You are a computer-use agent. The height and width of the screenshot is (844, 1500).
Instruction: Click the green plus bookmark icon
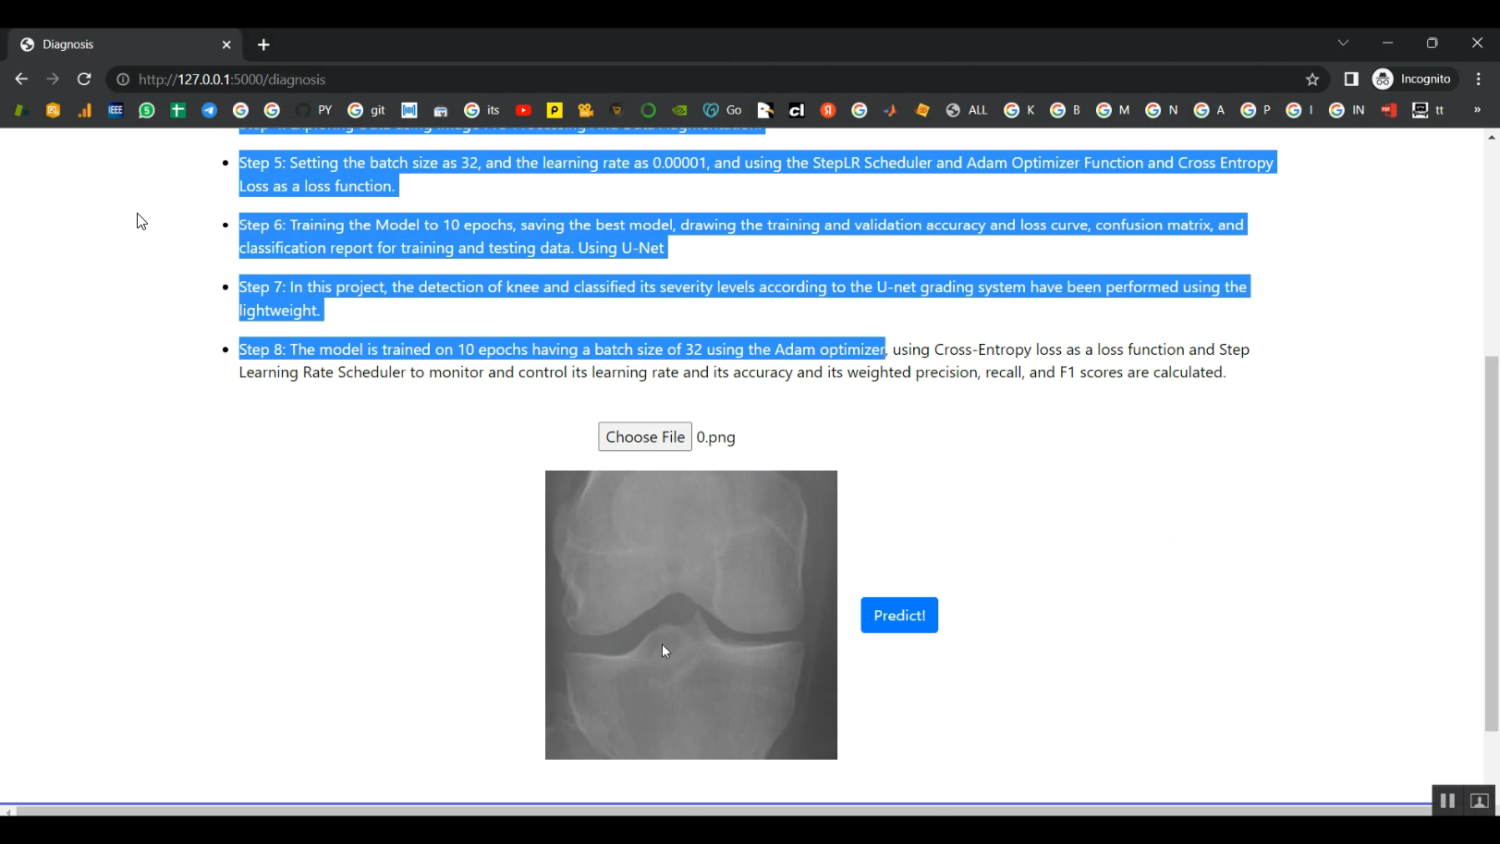(x=178, y=110)
